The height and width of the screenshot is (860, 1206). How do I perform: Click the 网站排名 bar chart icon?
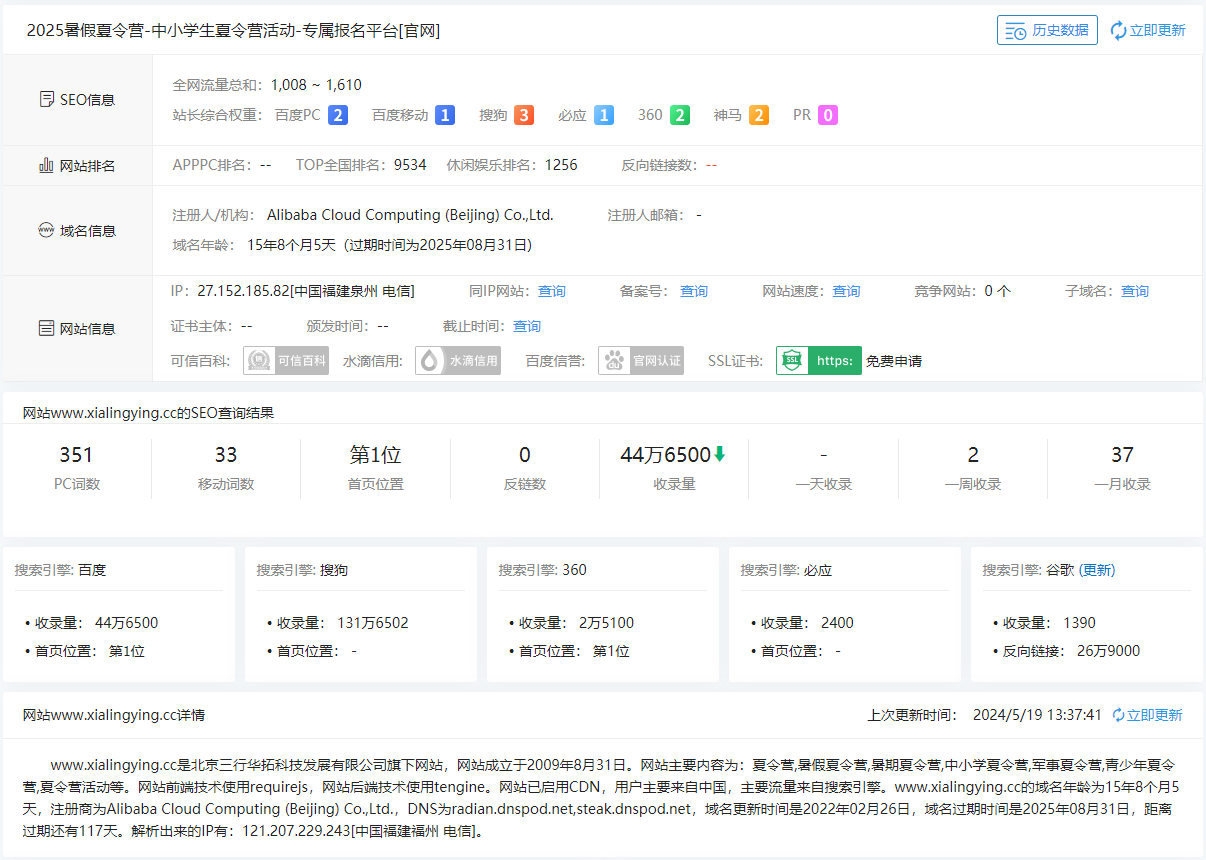point(47,165)
